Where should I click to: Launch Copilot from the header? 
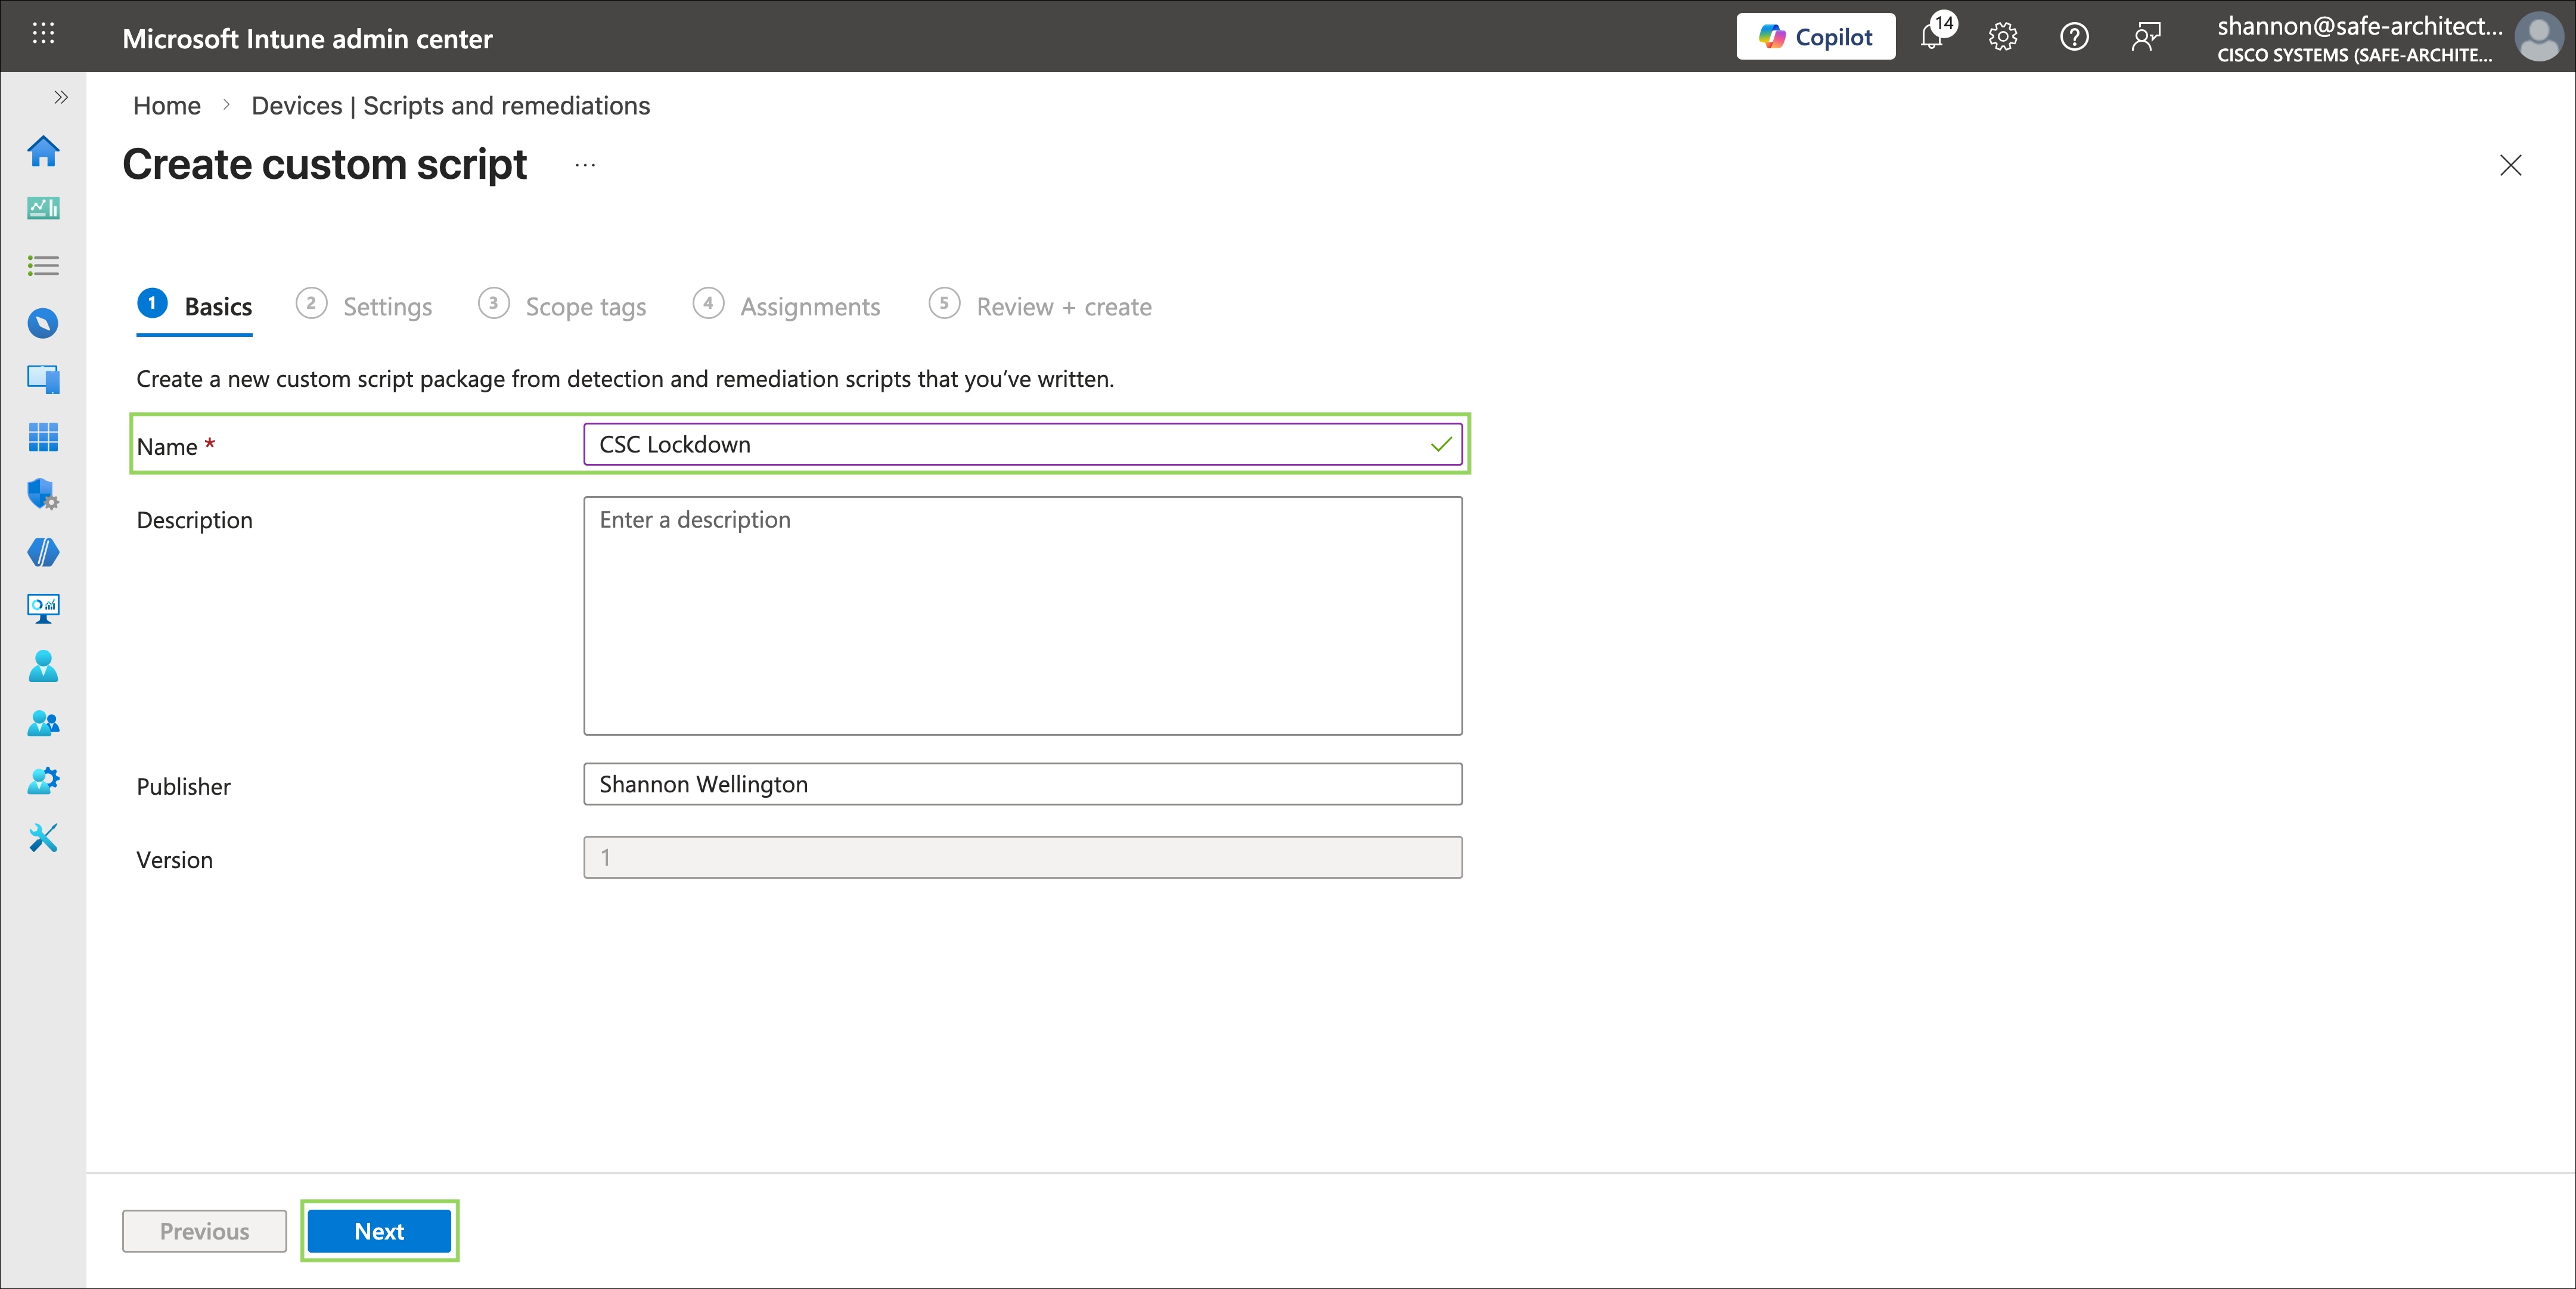click(x=1815, y=37)
